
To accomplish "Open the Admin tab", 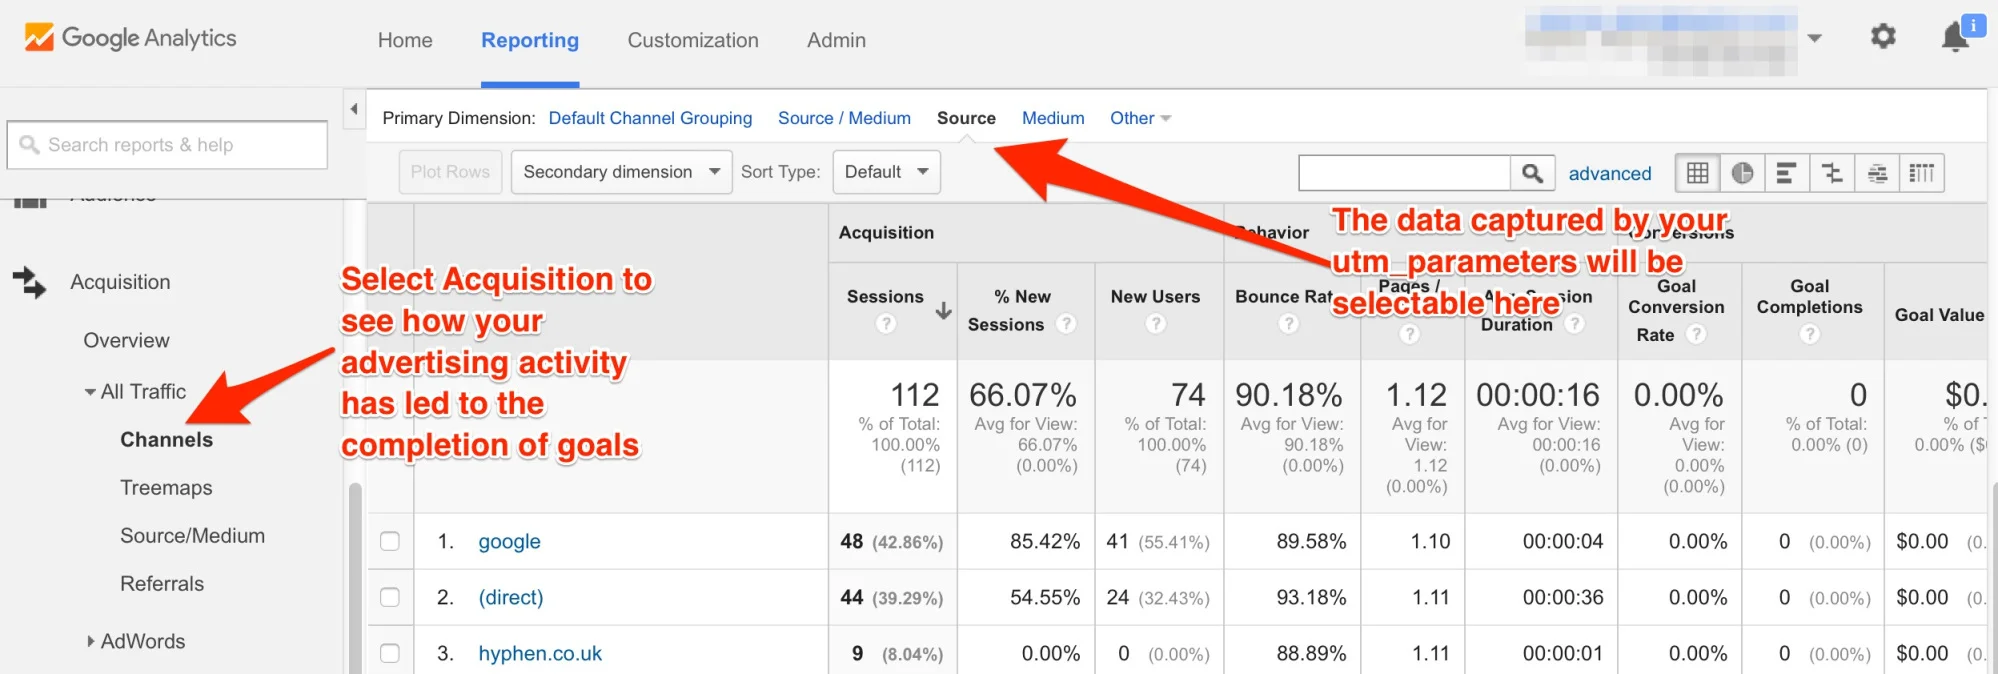I will tap(837, 40).
